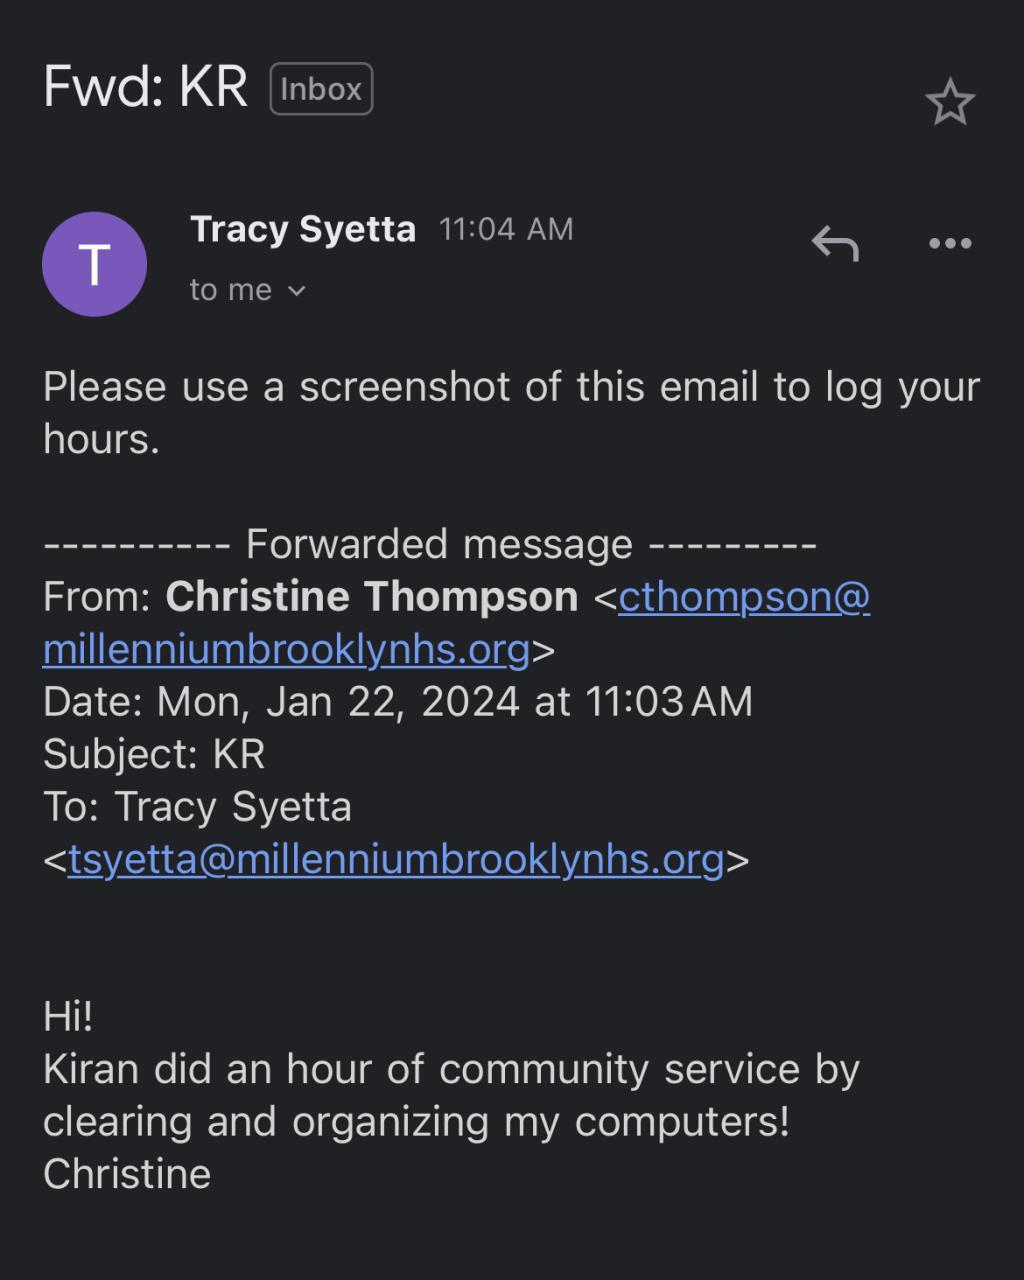Tap the "Subject: KR" line
This screenshot has width=1024, height=1280.
(x=154, y=754)
